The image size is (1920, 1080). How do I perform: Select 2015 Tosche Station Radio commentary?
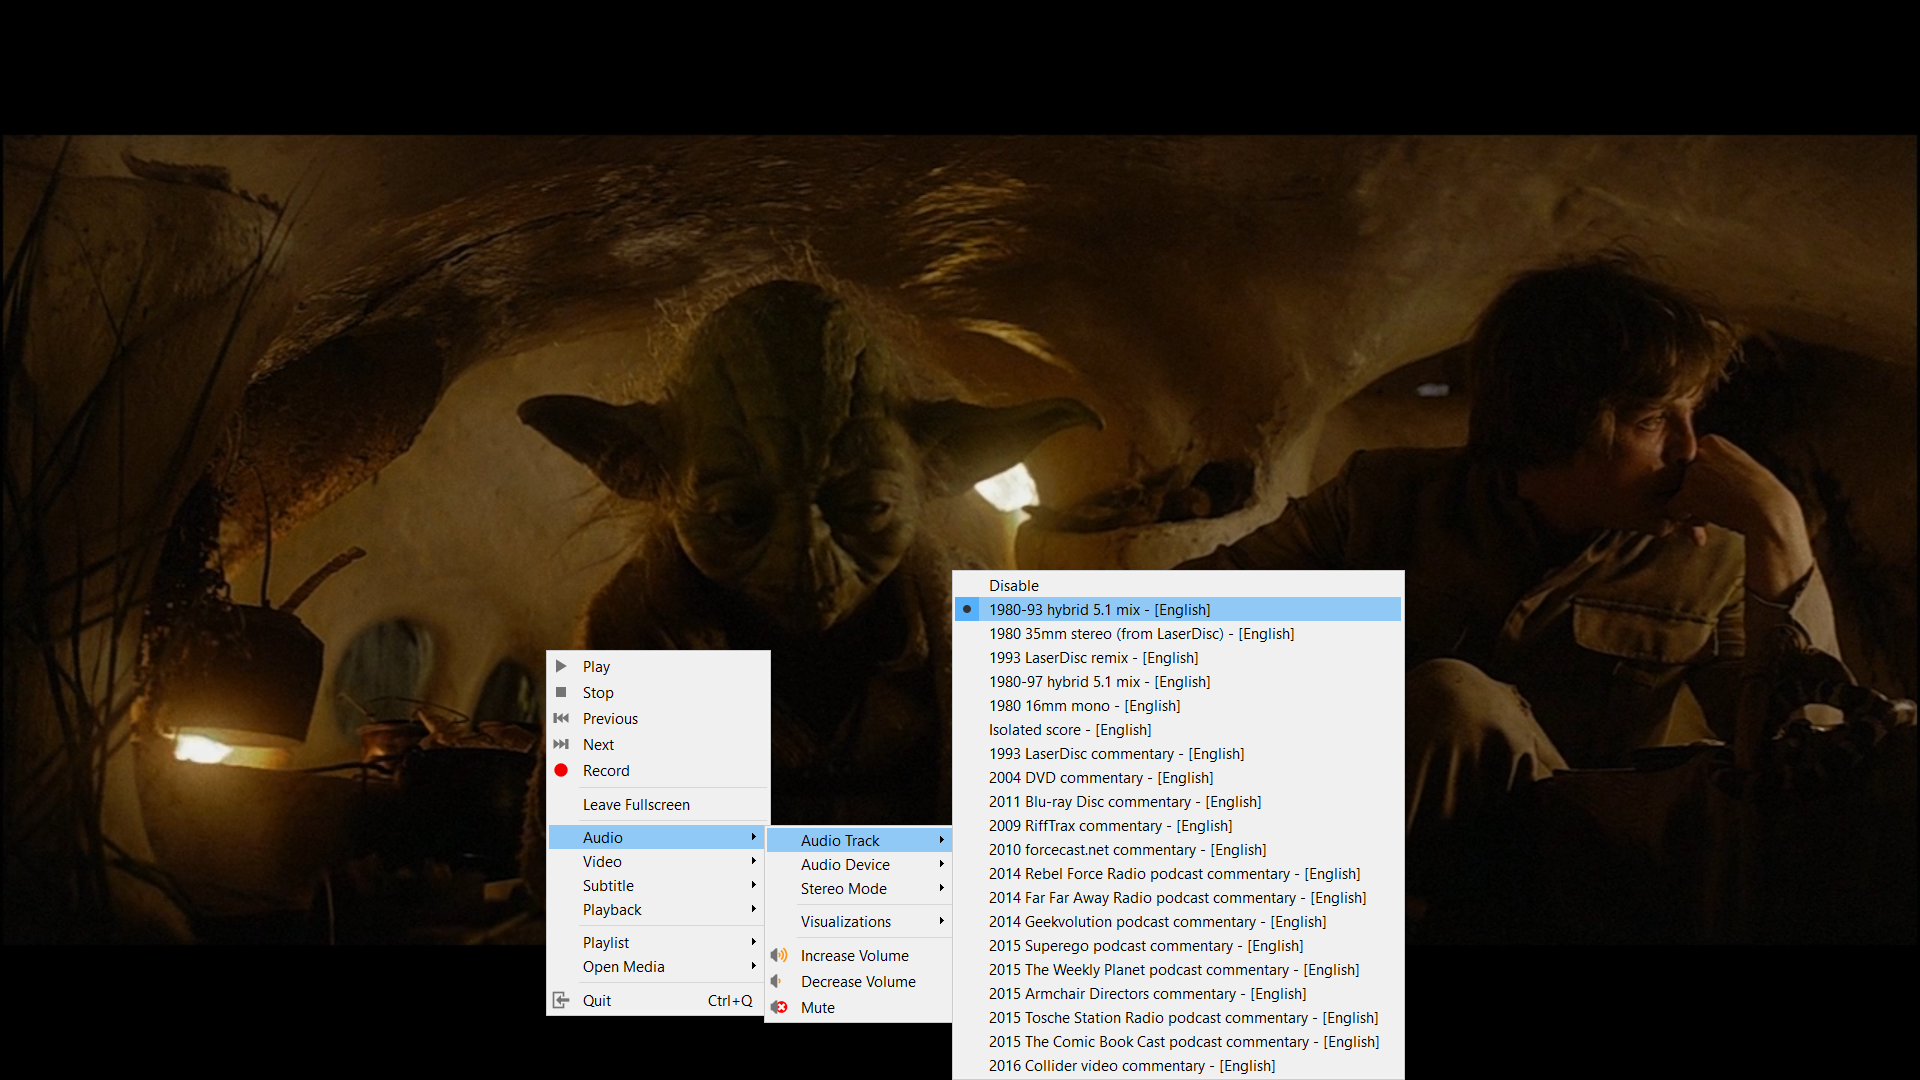(x=1178, y=1017)
